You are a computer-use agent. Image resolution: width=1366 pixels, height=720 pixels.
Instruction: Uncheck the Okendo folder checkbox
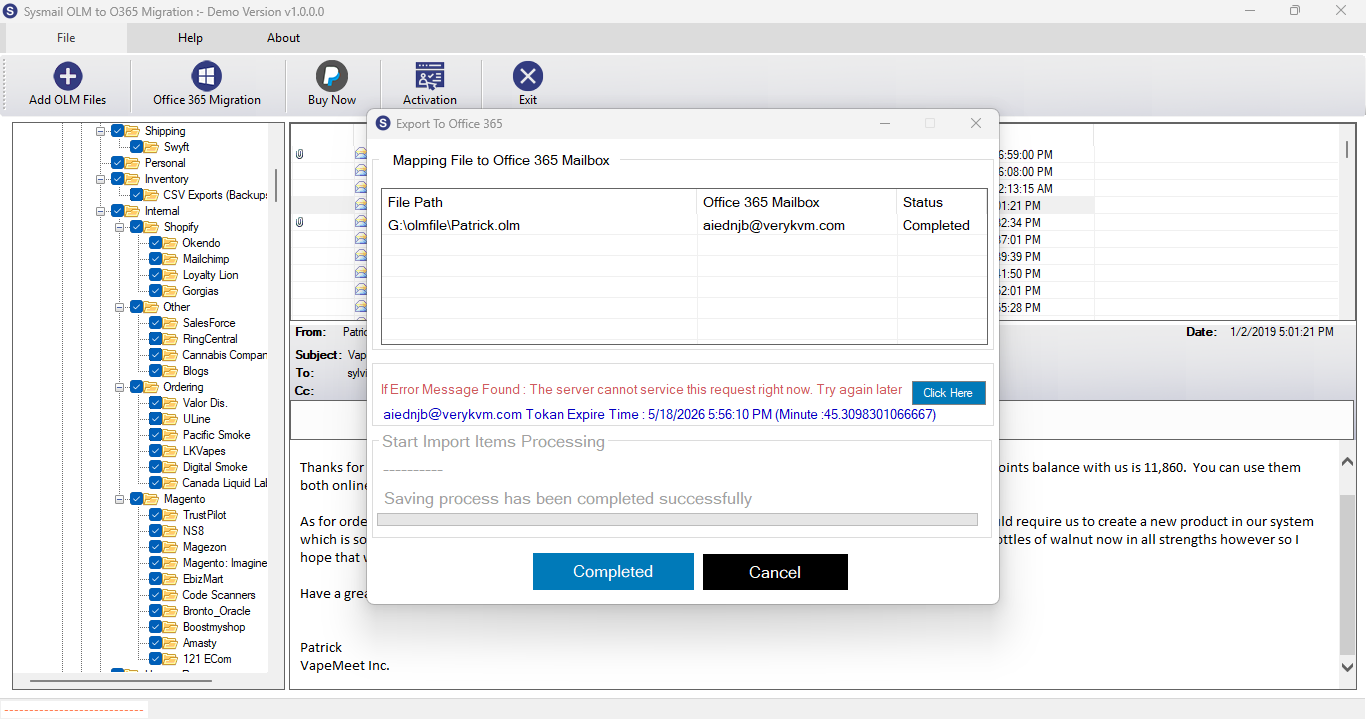(x=156, y=243)
